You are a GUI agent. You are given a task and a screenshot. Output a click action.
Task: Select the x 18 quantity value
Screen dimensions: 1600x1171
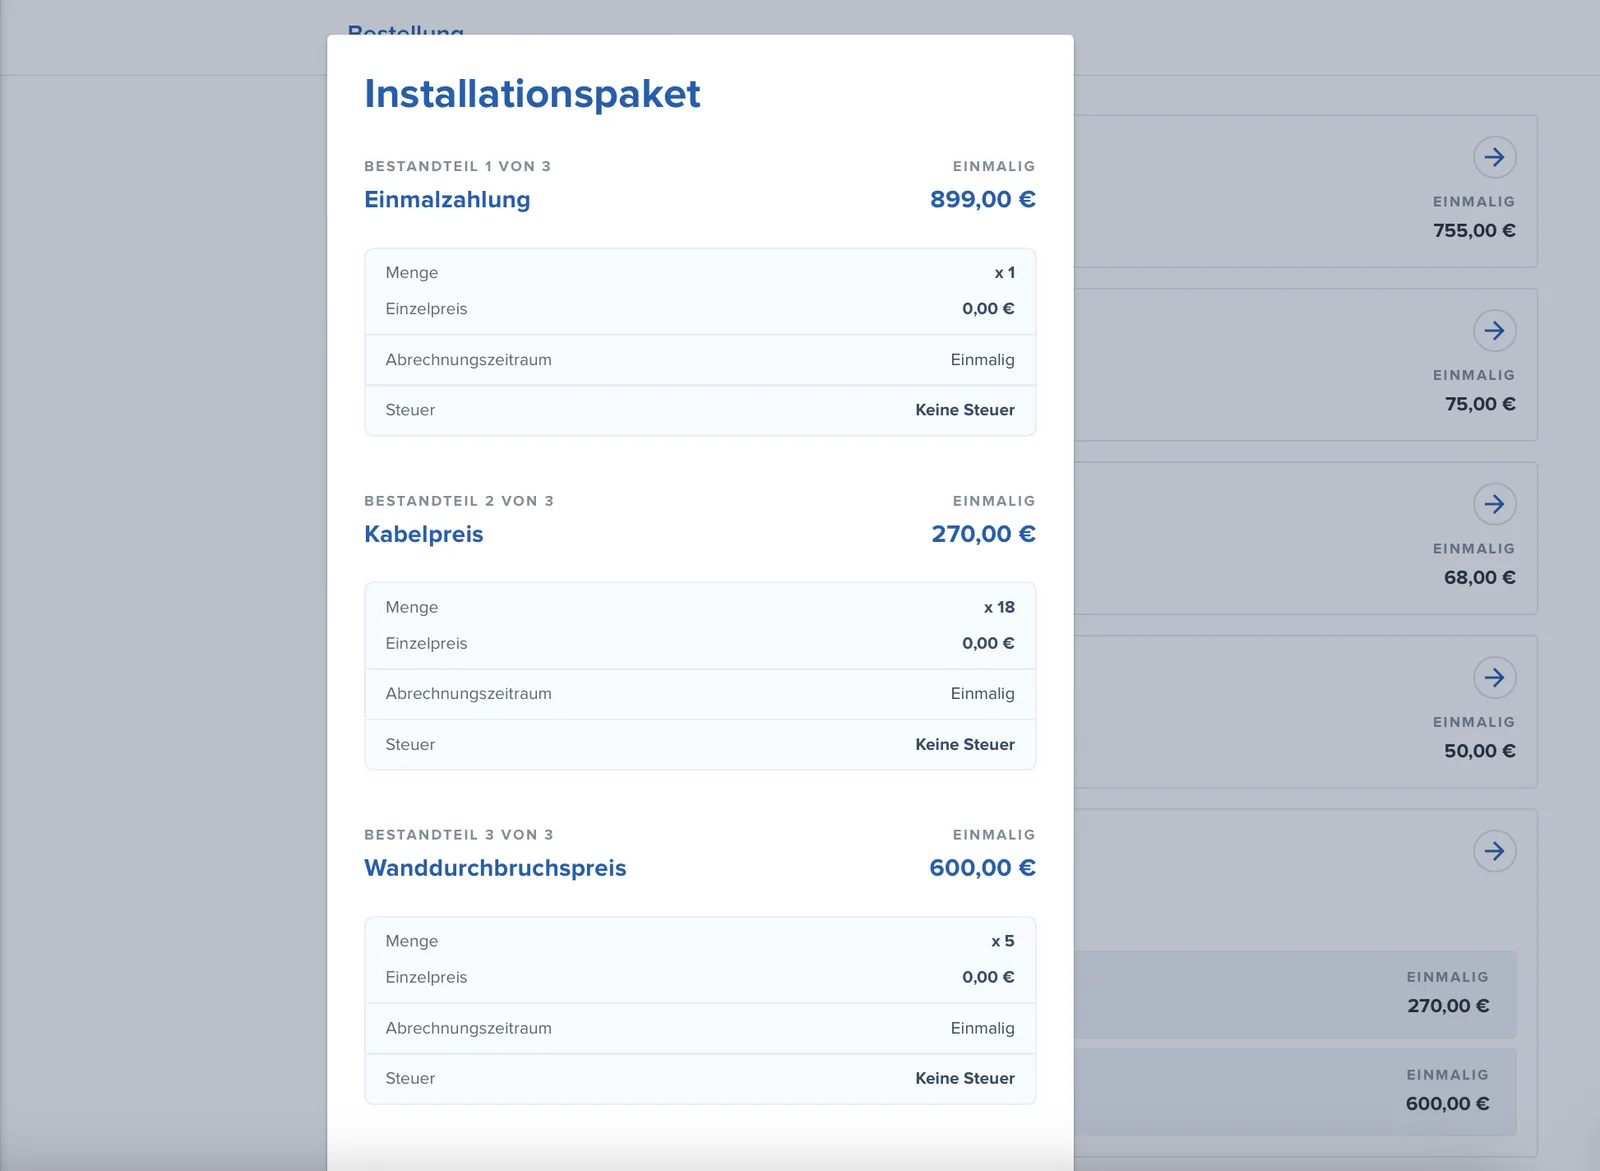coord(999,607)
